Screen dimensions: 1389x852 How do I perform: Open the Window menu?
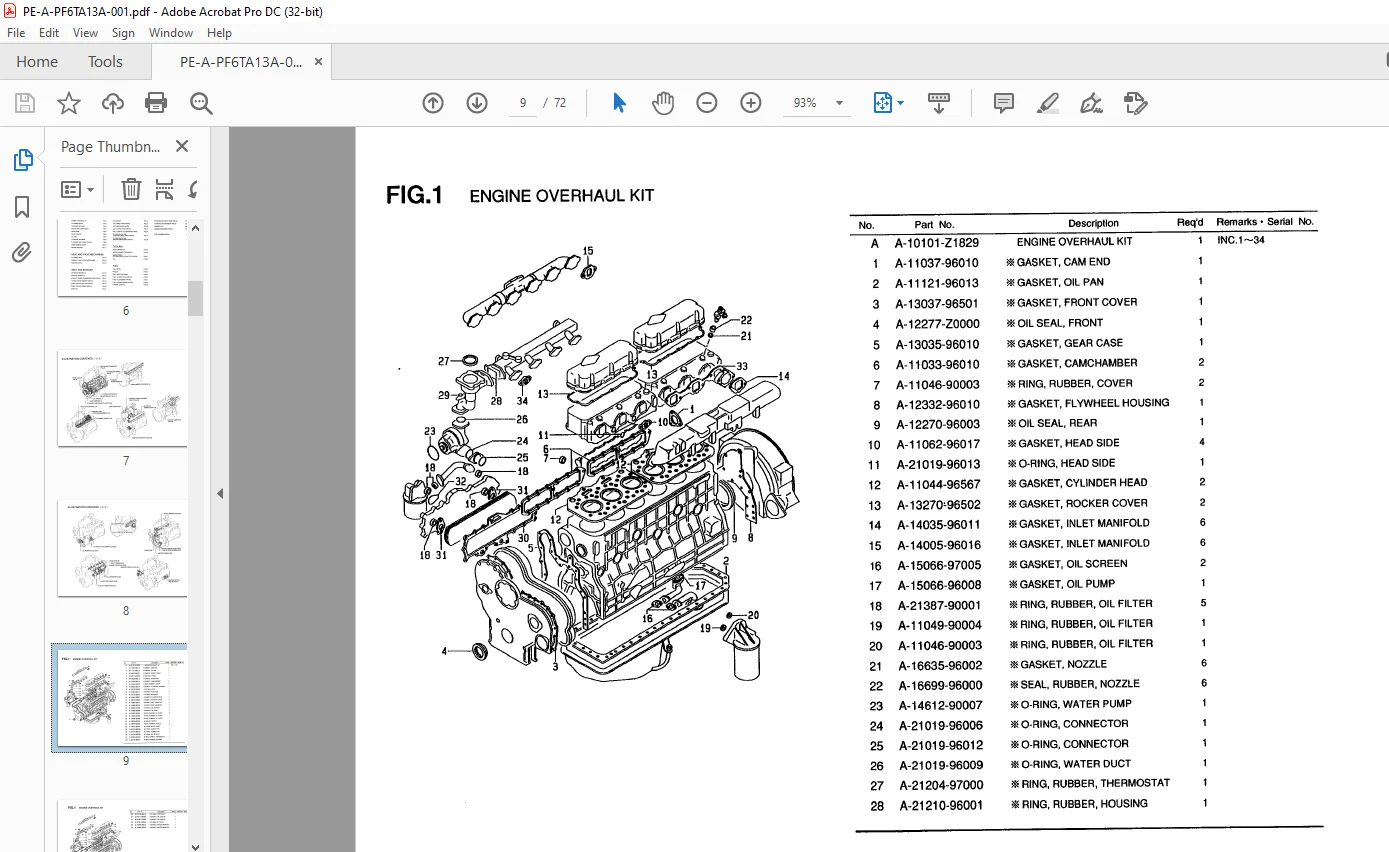click(x=171, y=33)
